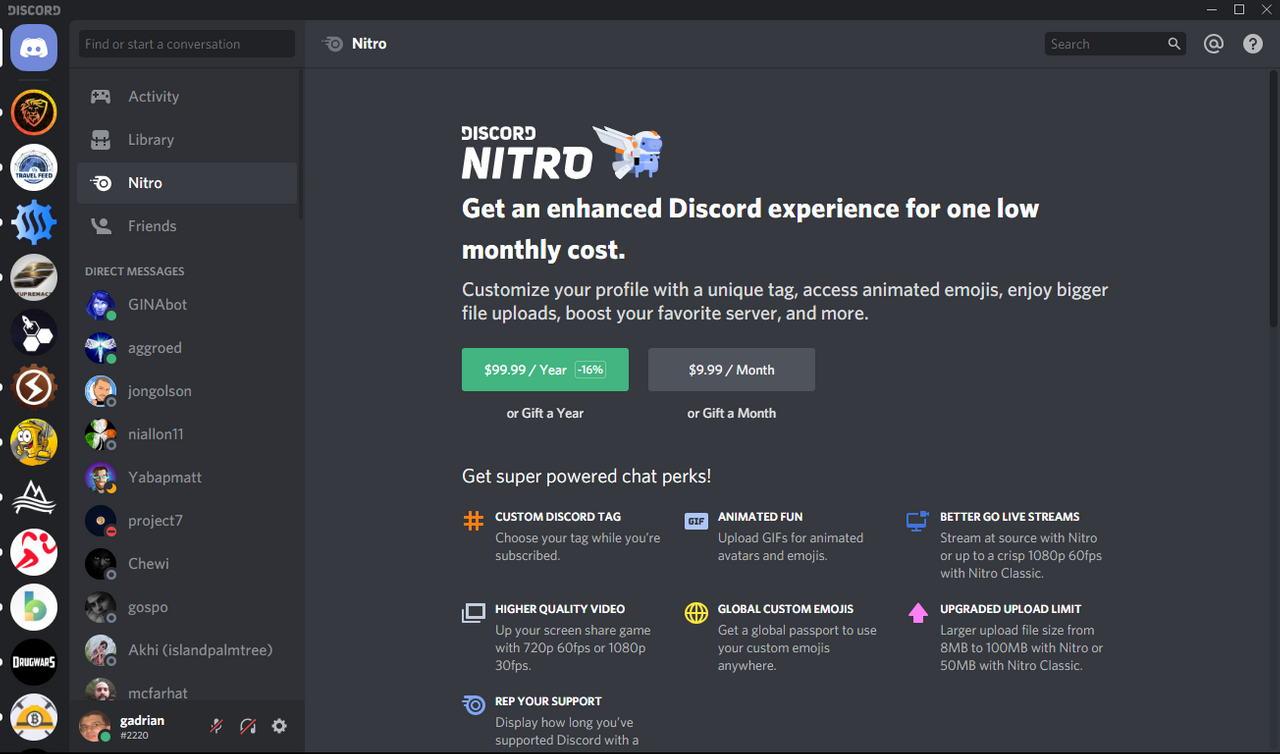Open direct message with Akhi (islandpalmtree)
The height and width of the screenshot is (754, 1280).
point(187,650)
